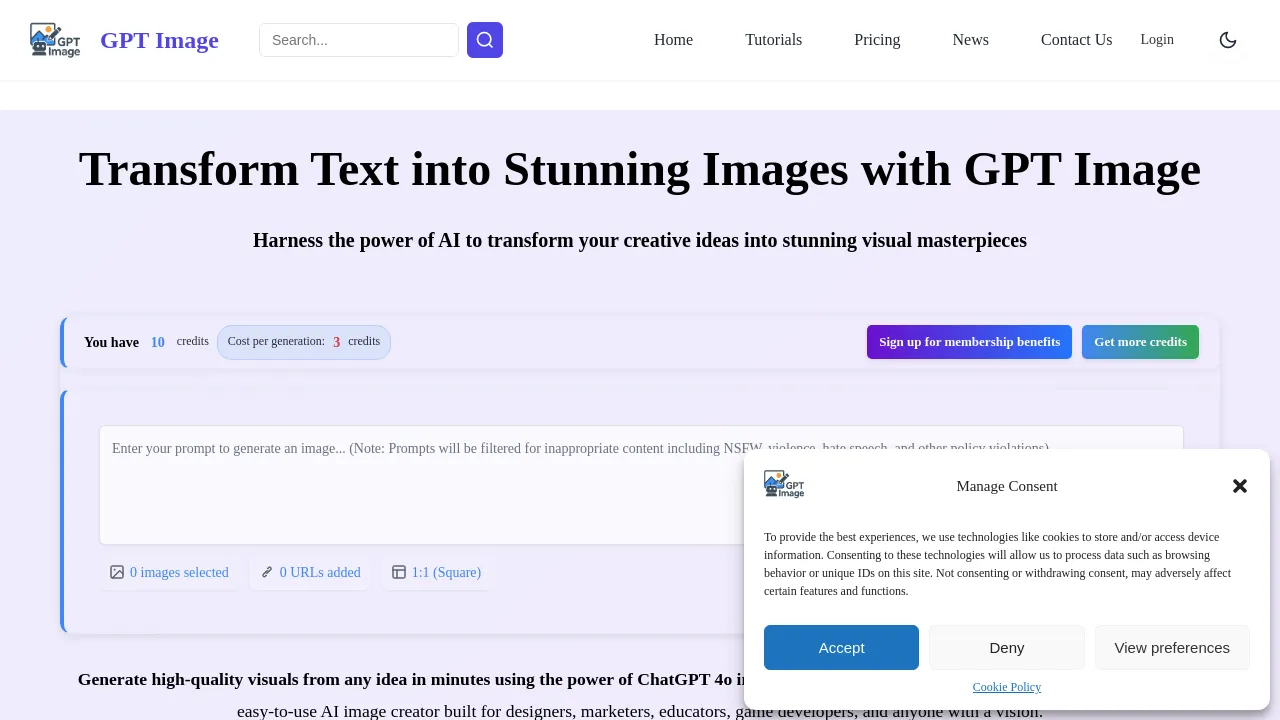1280x720 pixels.
Task: Click the 'Get more credits' button
Action: click(x=1140, y=342)
